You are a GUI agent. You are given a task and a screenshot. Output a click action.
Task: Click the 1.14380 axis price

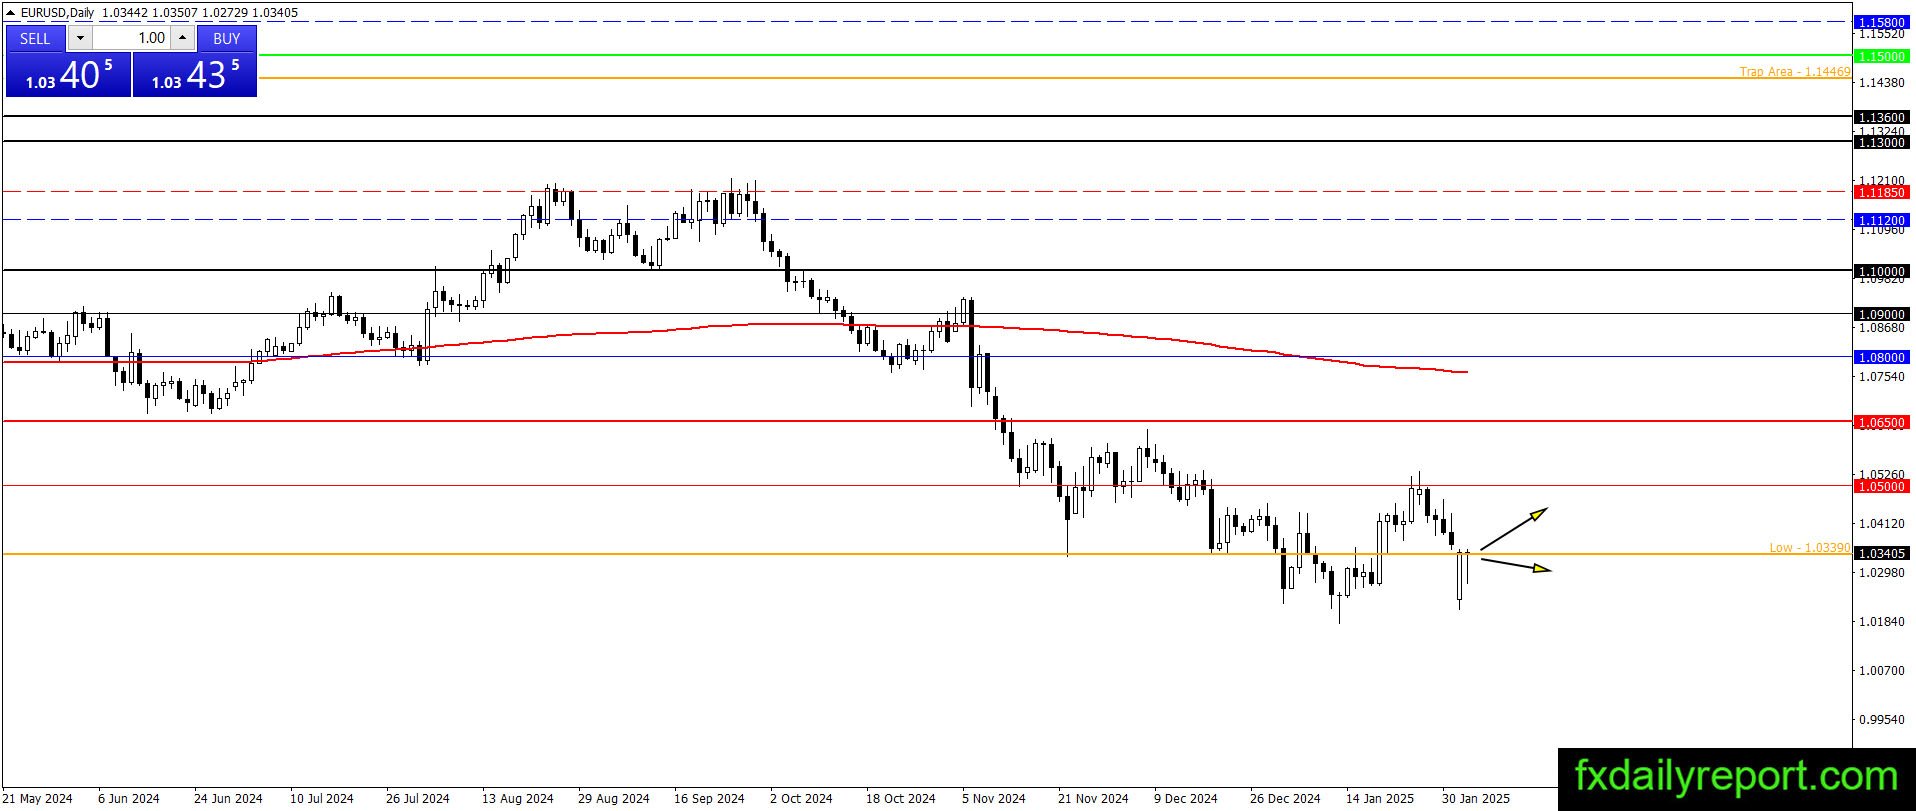click(x=1881, y=82)
